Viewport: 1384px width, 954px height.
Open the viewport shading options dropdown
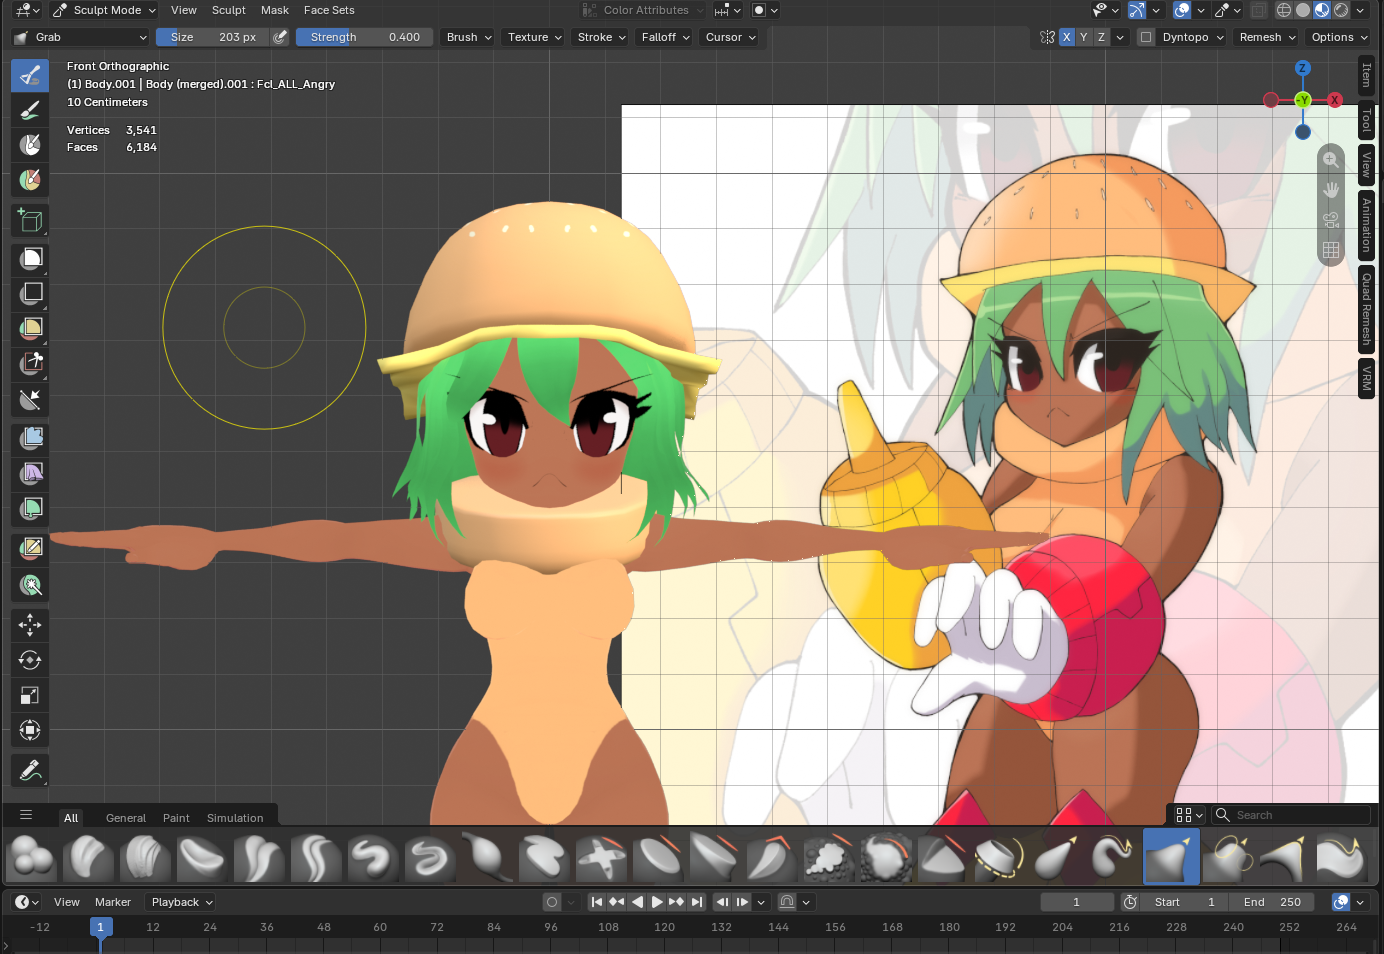(x=1360, y=10)
